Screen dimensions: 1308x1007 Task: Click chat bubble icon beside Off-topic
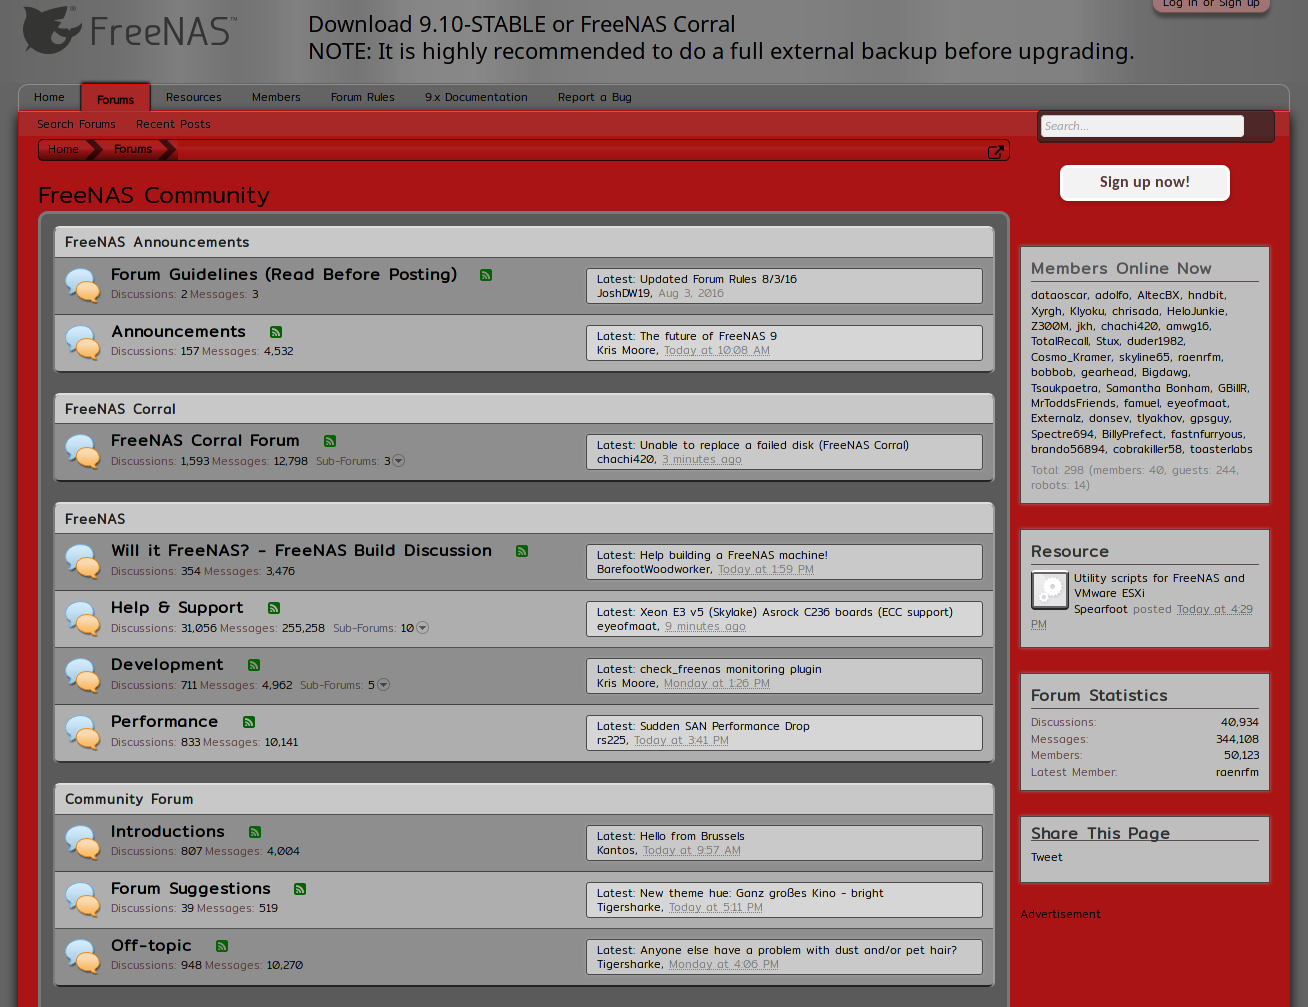[x=83, y=956]
